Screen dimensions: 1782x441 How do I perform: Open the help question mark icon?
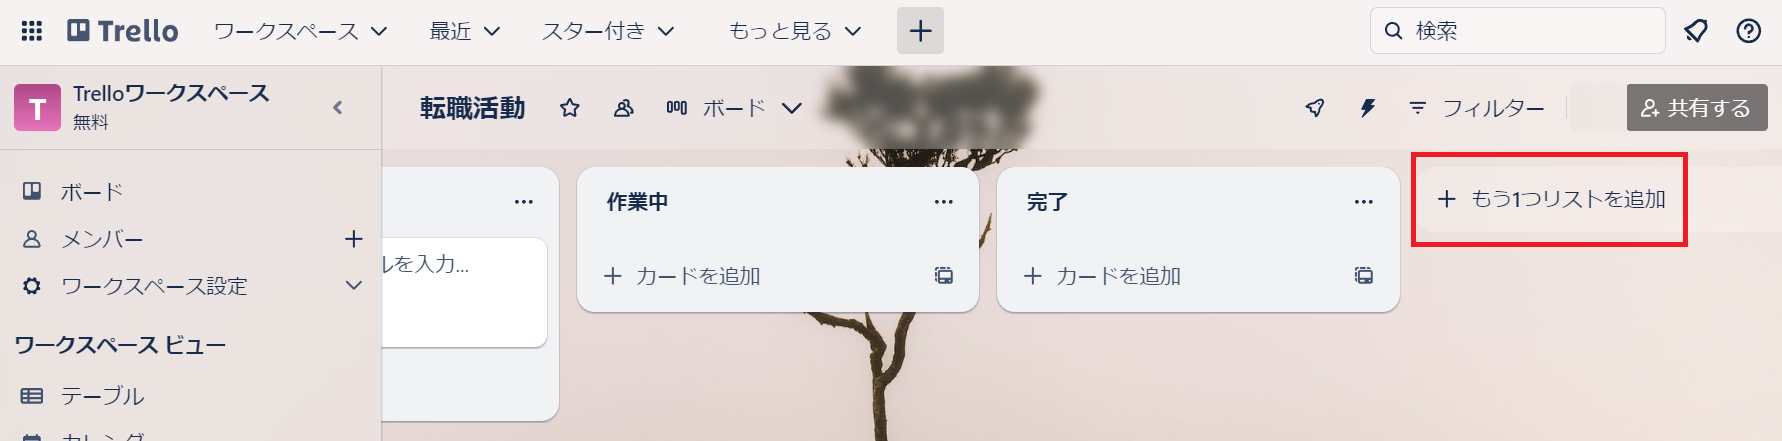[1749, 31]
